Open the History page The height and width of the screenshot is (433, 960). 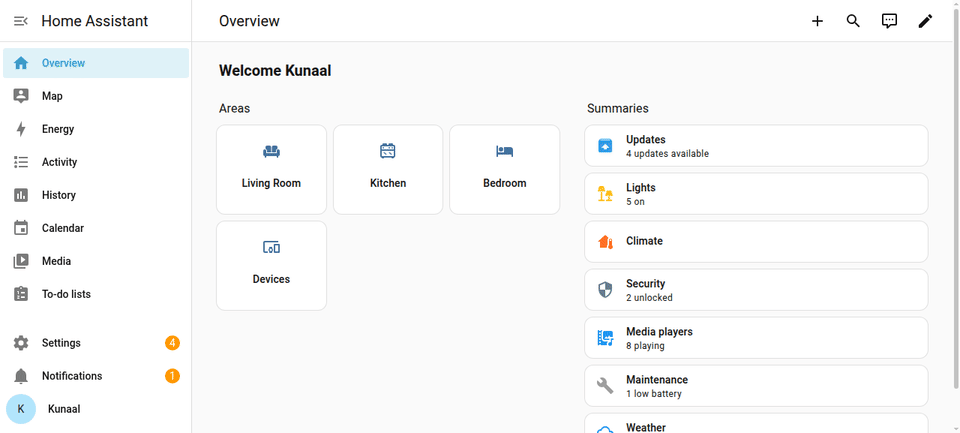[96, 195]
